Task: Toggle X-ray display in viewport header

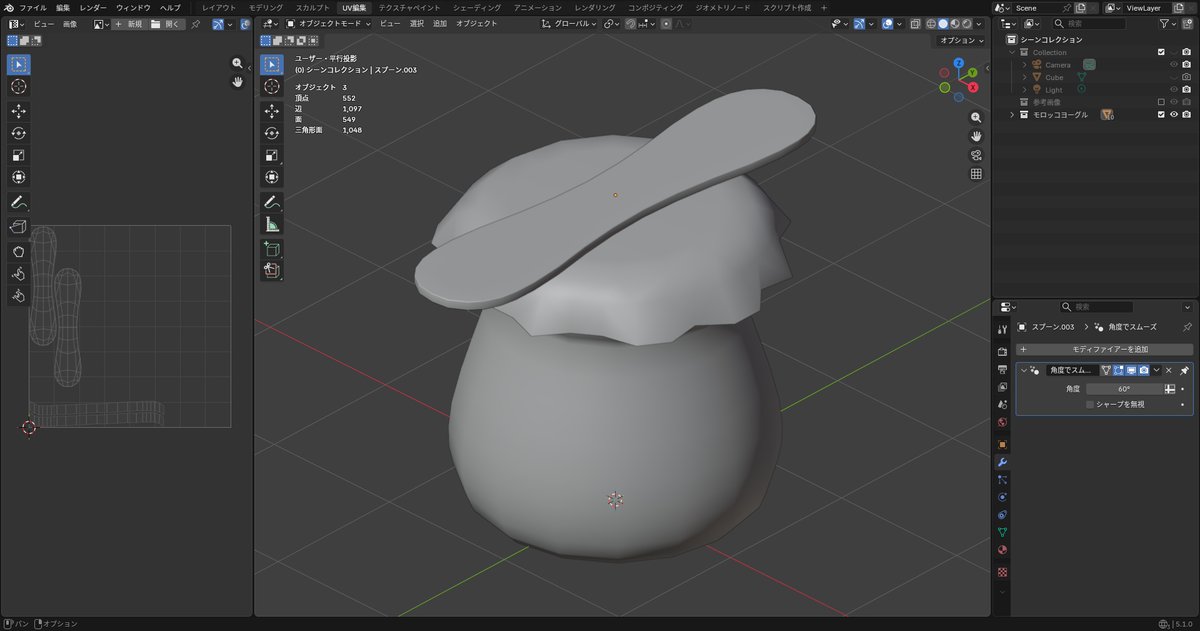Action: click(915, 23)
